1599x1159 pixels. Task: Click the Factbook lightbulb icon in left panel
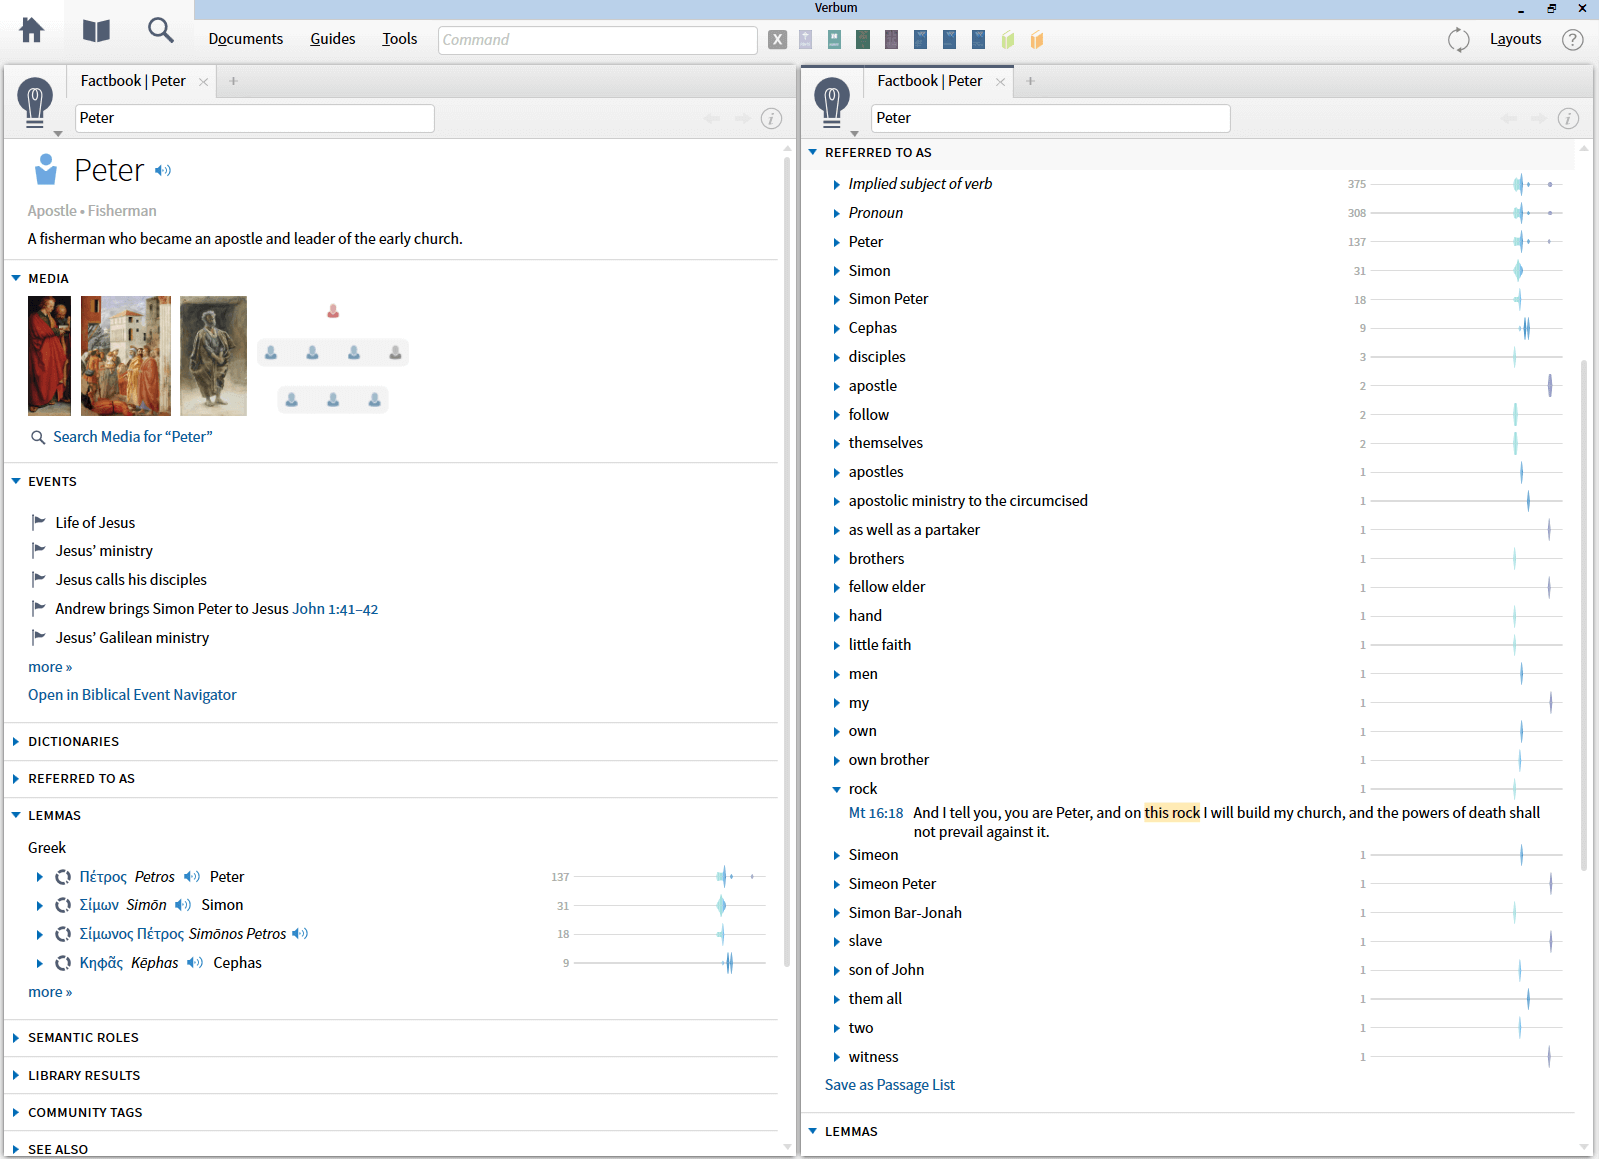[x=35, y=101]
